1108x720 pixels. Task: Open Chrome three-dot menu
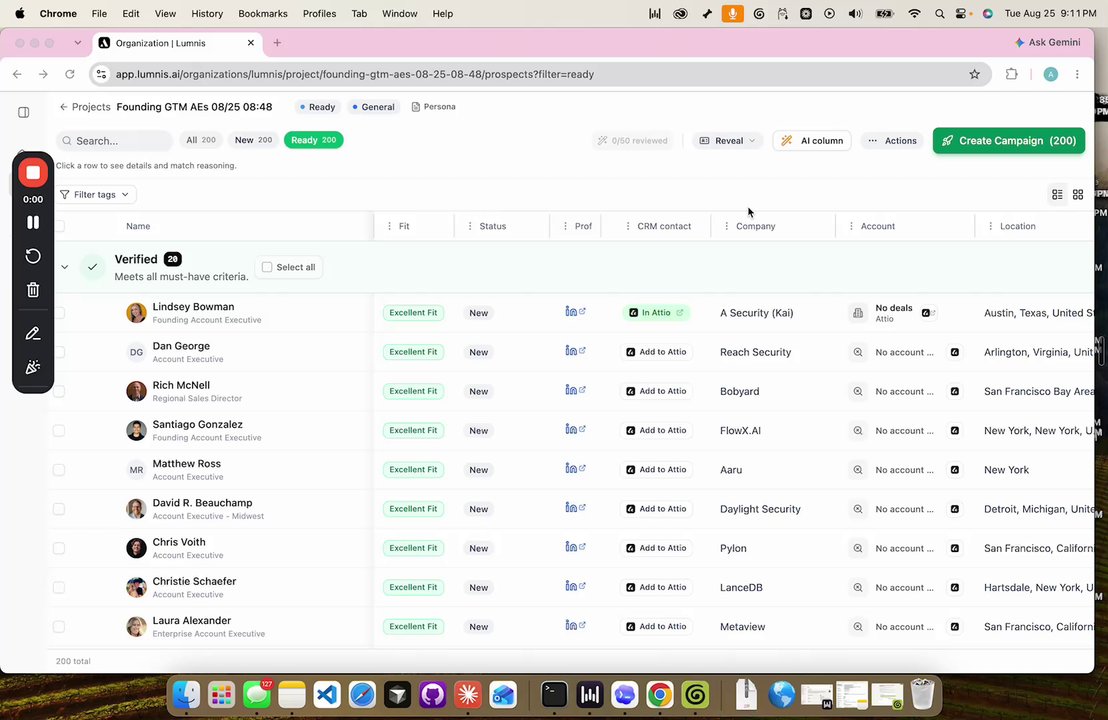pyautogui.click(x=1077, y=74)
